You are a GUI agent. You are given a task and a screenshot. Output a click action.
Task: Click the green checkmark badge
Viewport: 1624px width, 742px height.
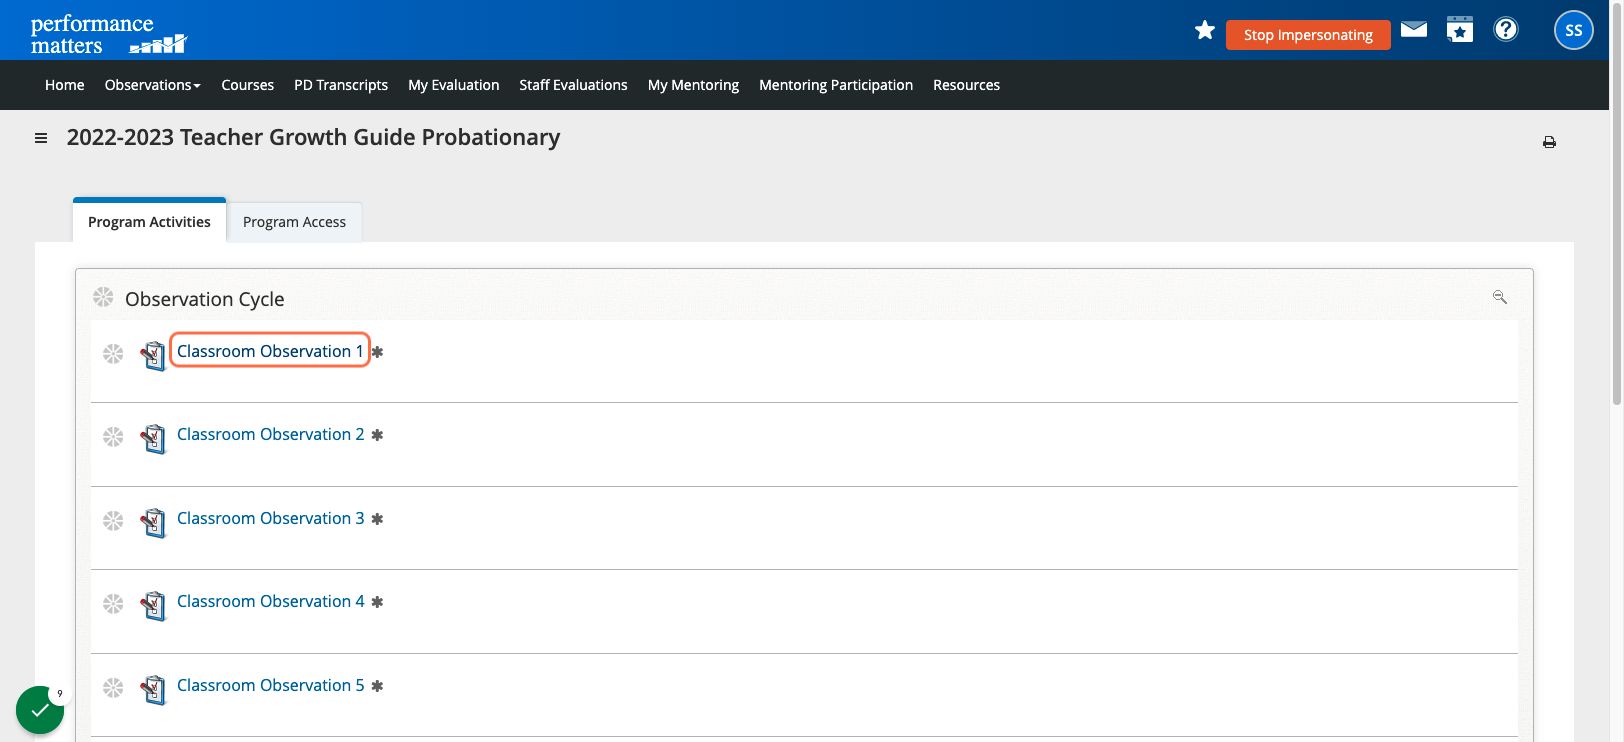tap(40, 710)
